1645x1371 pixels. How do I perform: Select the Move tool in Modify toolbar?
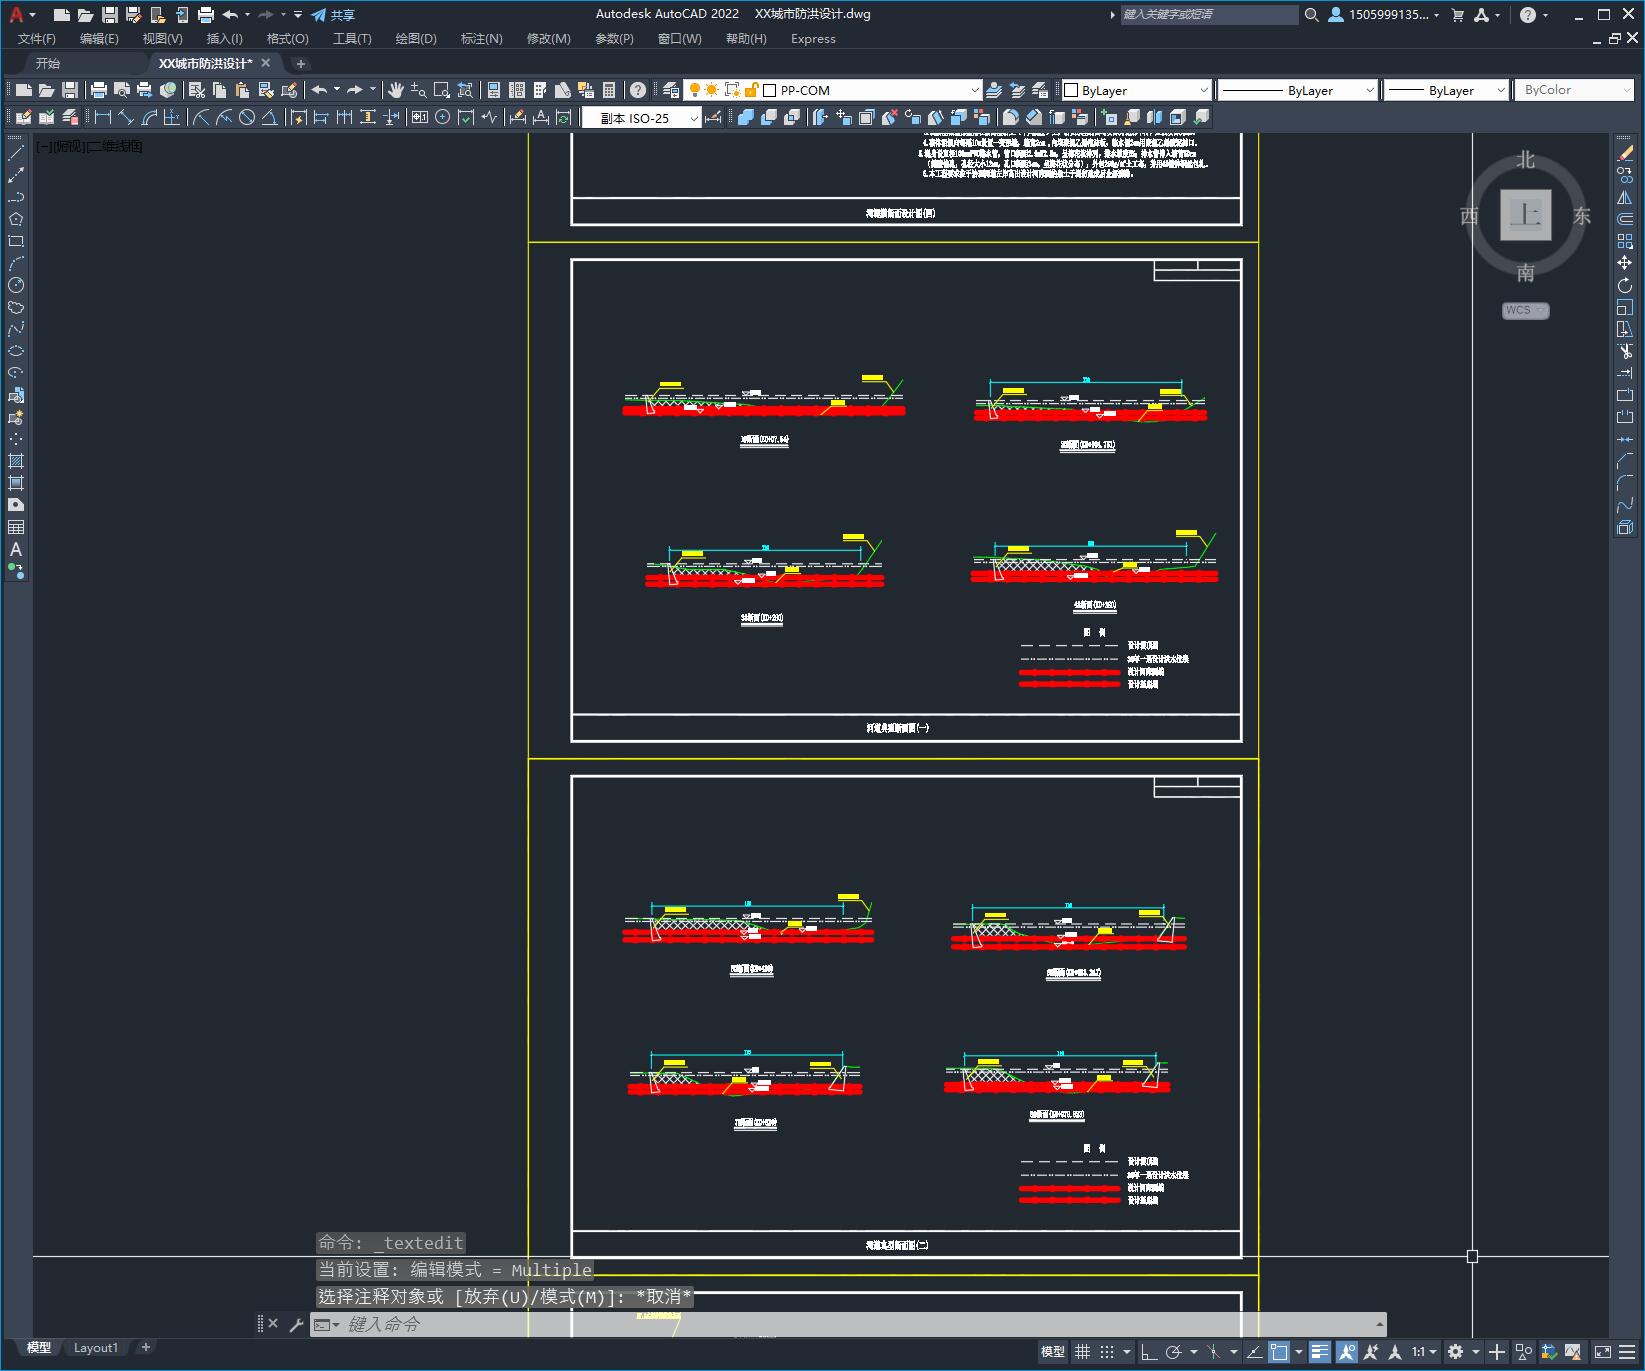pyautogui.click(x=1625, y=263)
